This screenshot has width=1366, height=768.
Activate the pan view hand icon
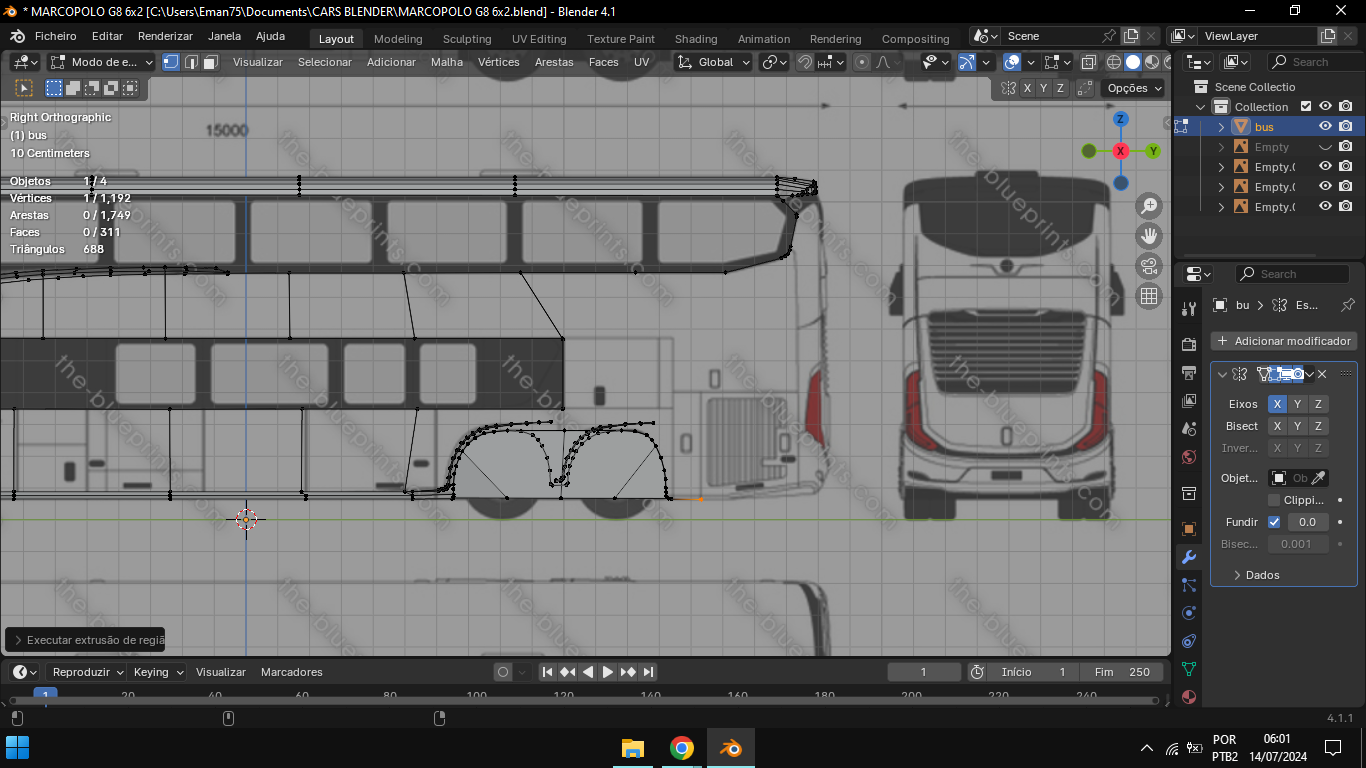click(1149, 236)
